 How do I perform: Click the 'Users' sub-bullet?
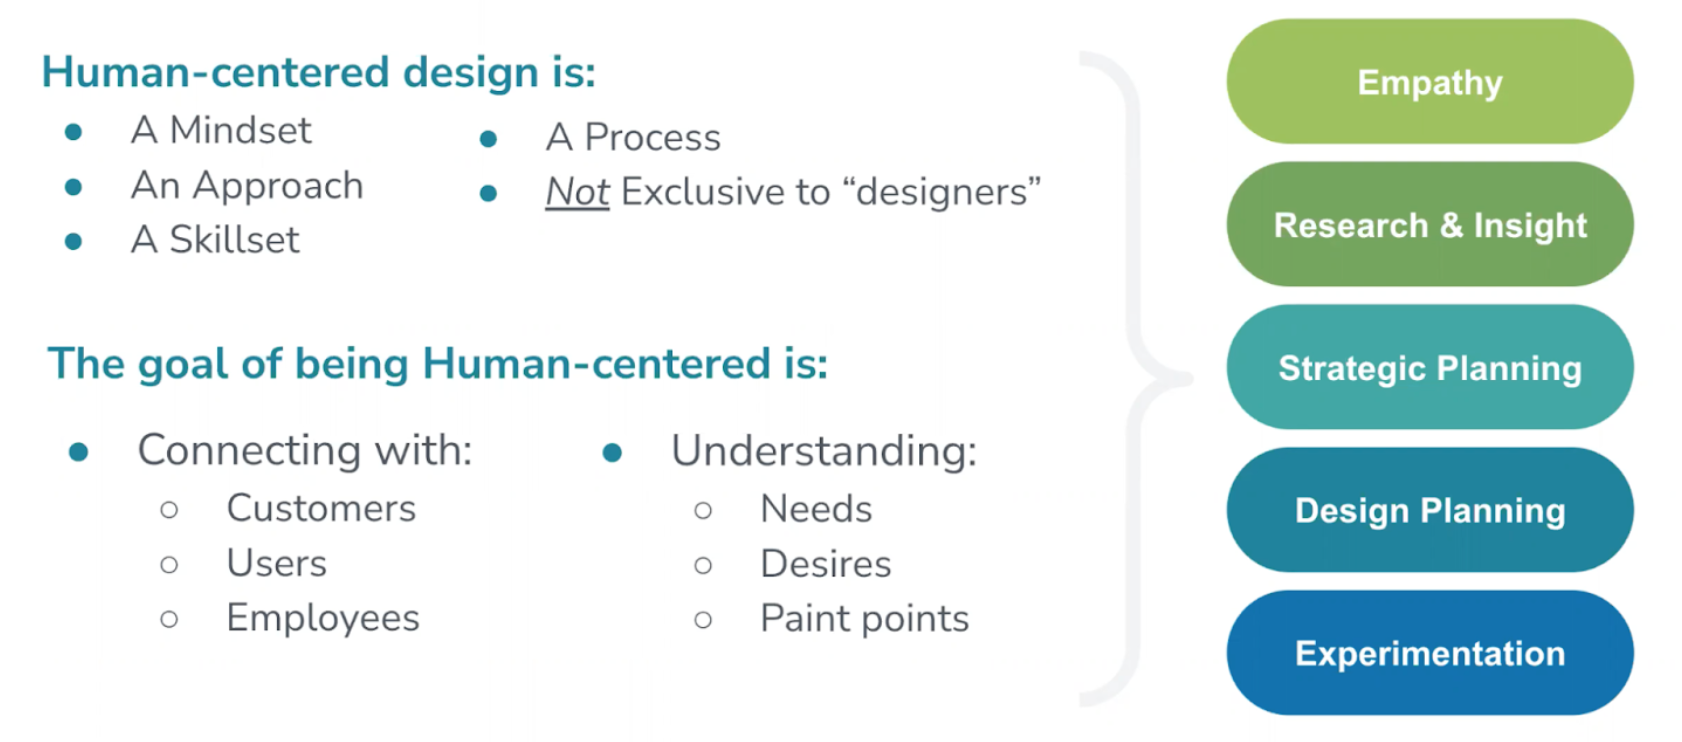coord(277,564)
